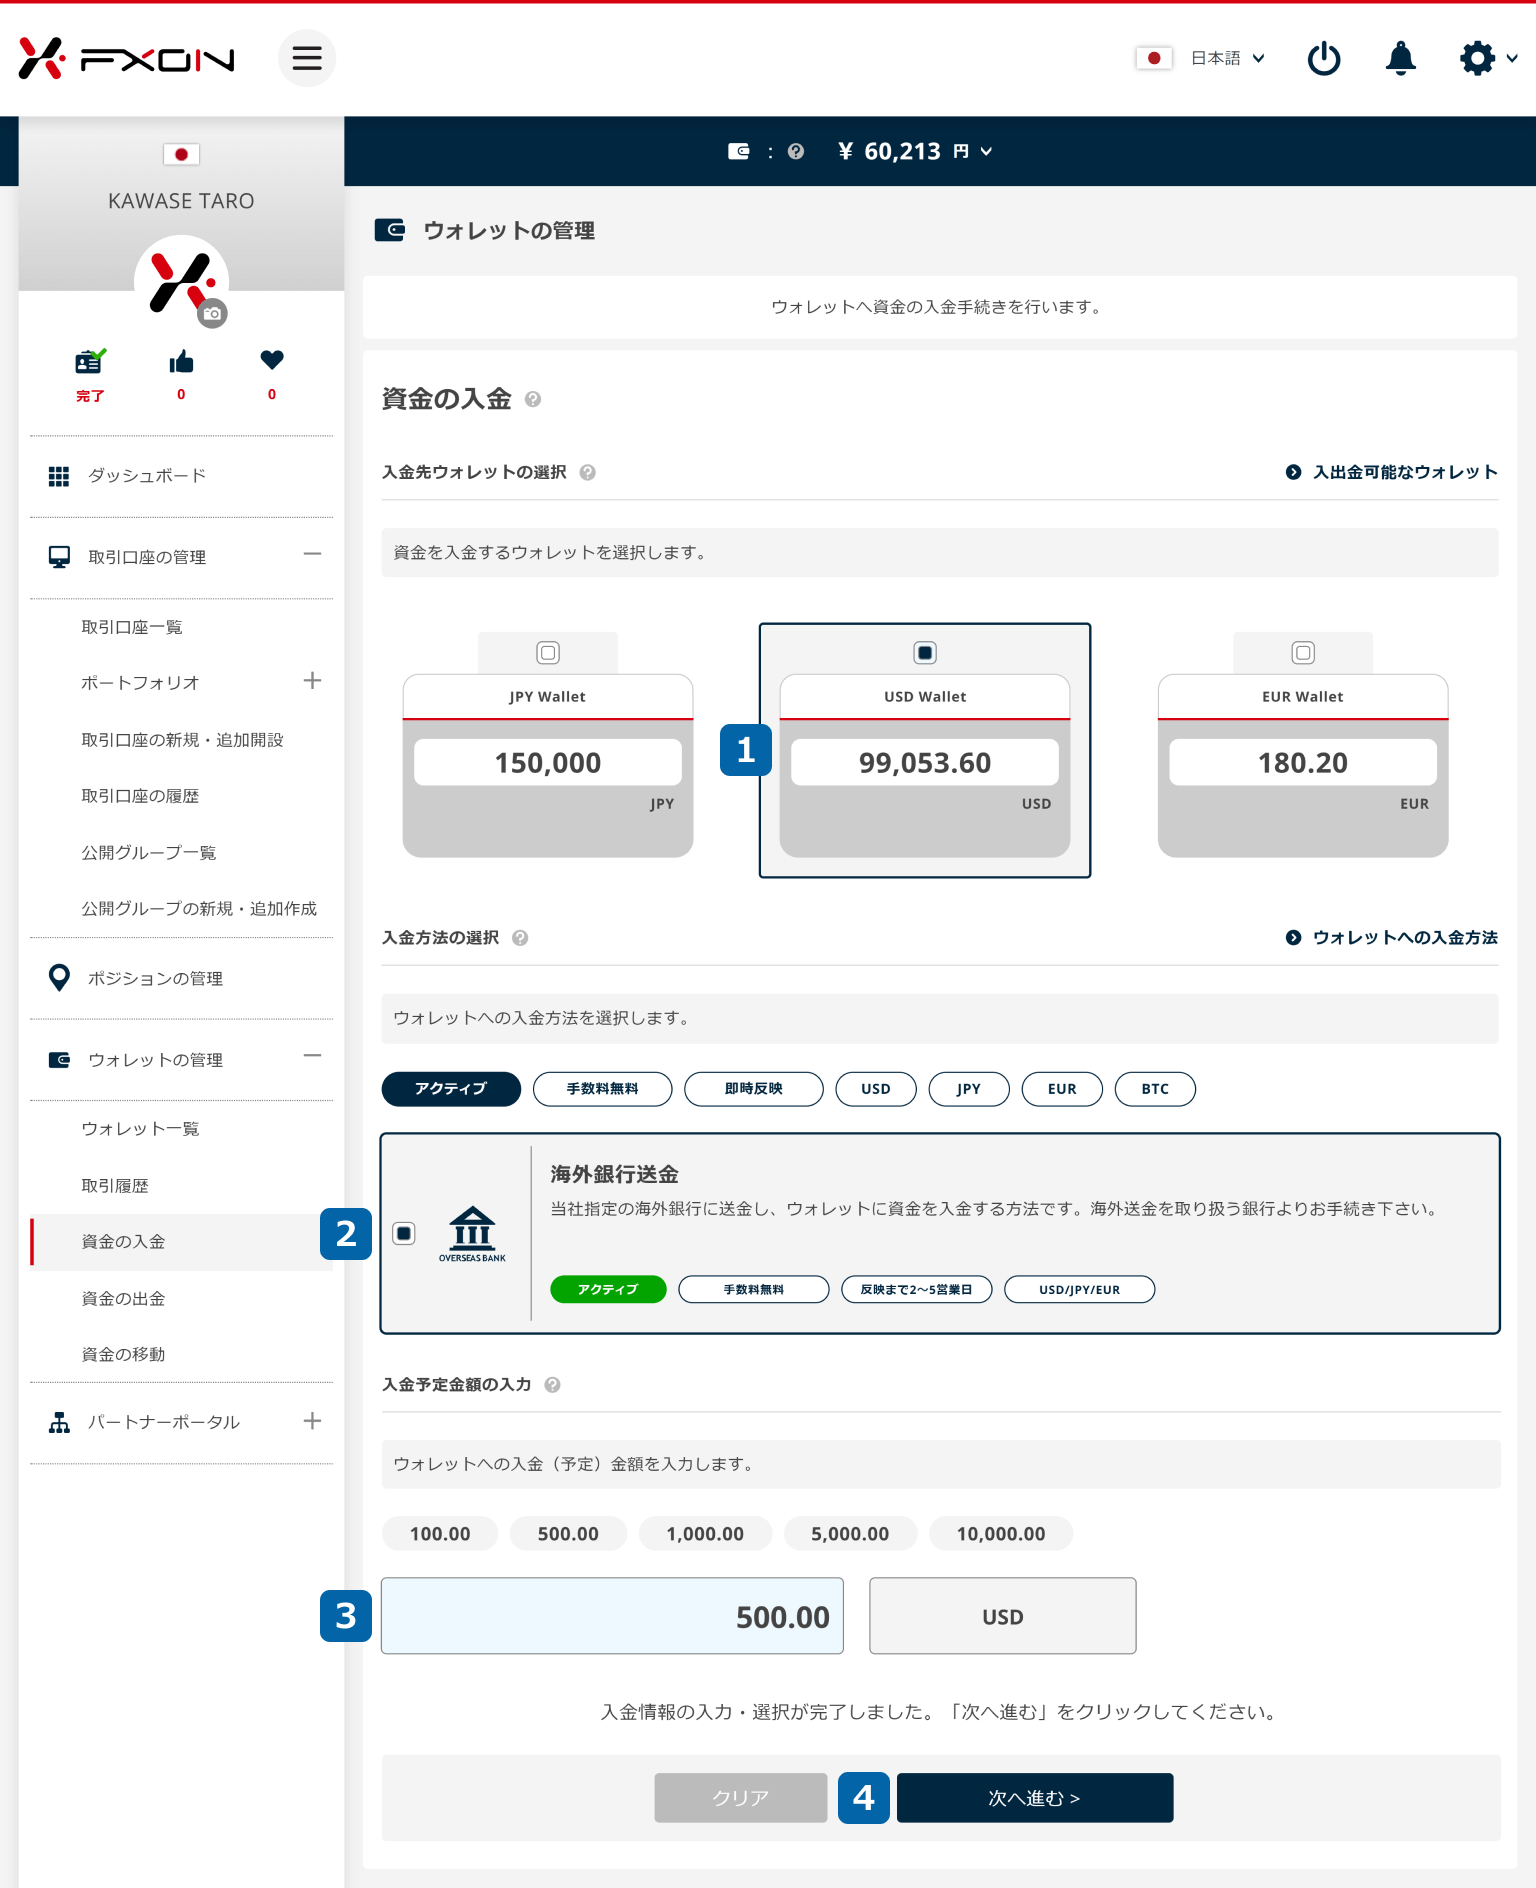Click the USD currency box beside amount

click(x=1003, y=1616)
